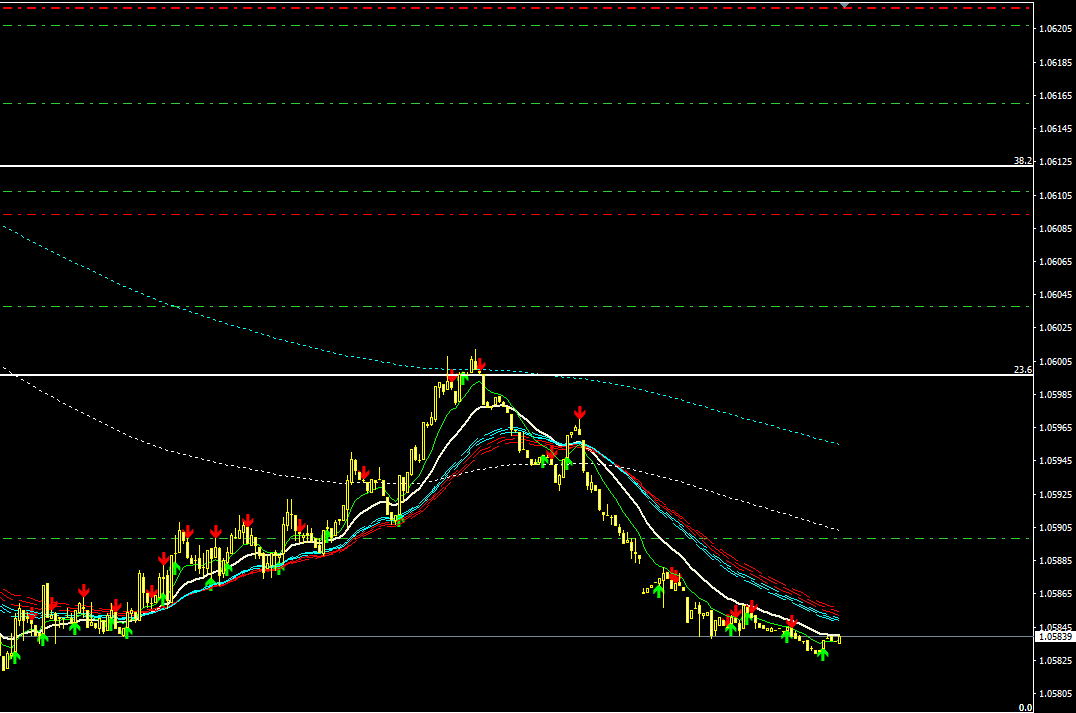Click the chart shift triangle marker at top
Viewport: 1076px width, 713px height.
pyautogui.click(x=845, y=5)
